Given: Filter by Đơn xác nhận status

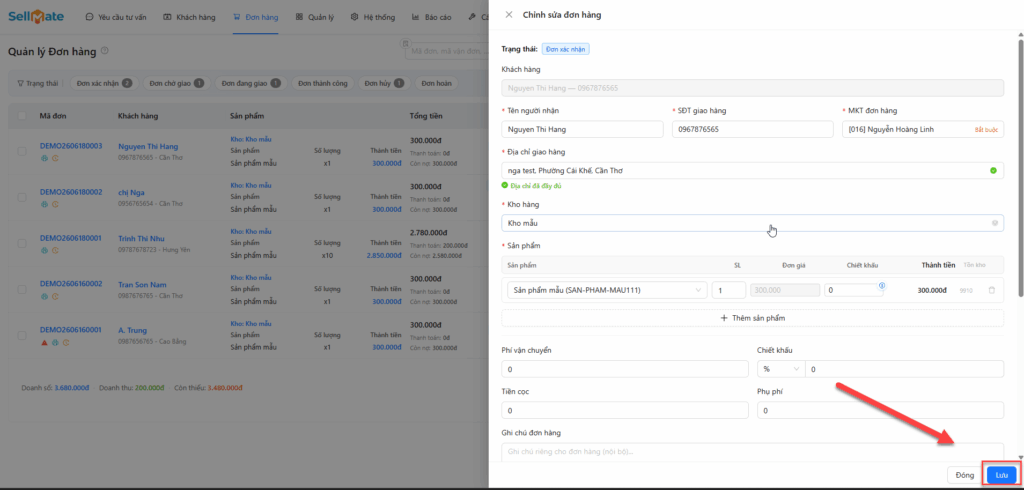Looking at the screenshot, I should pos(104,84).
